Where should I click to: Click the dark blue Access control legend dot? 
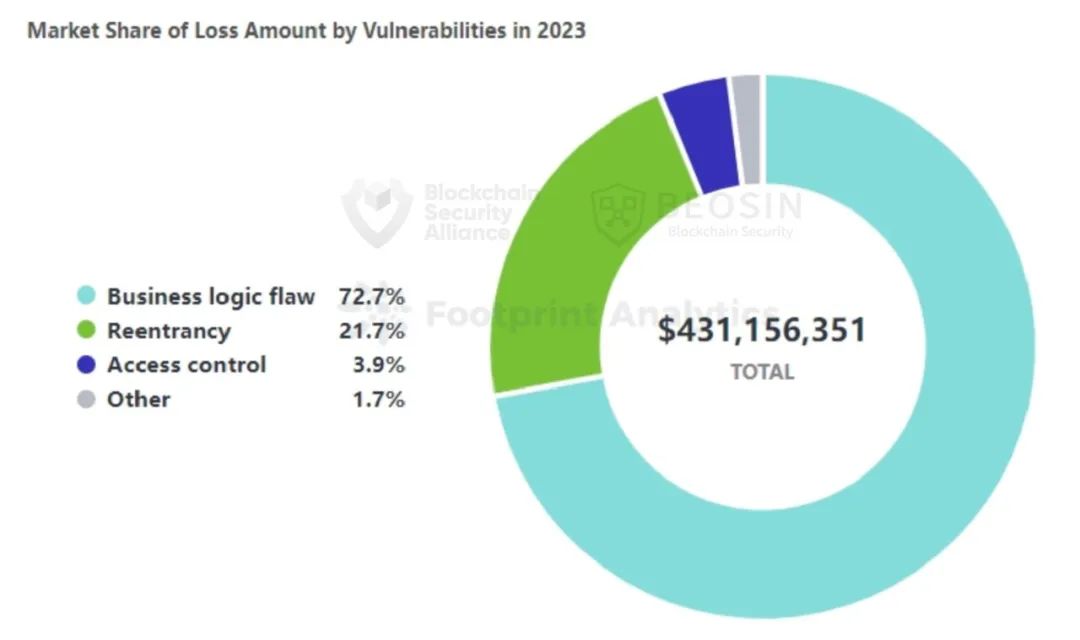coord(87,365)
